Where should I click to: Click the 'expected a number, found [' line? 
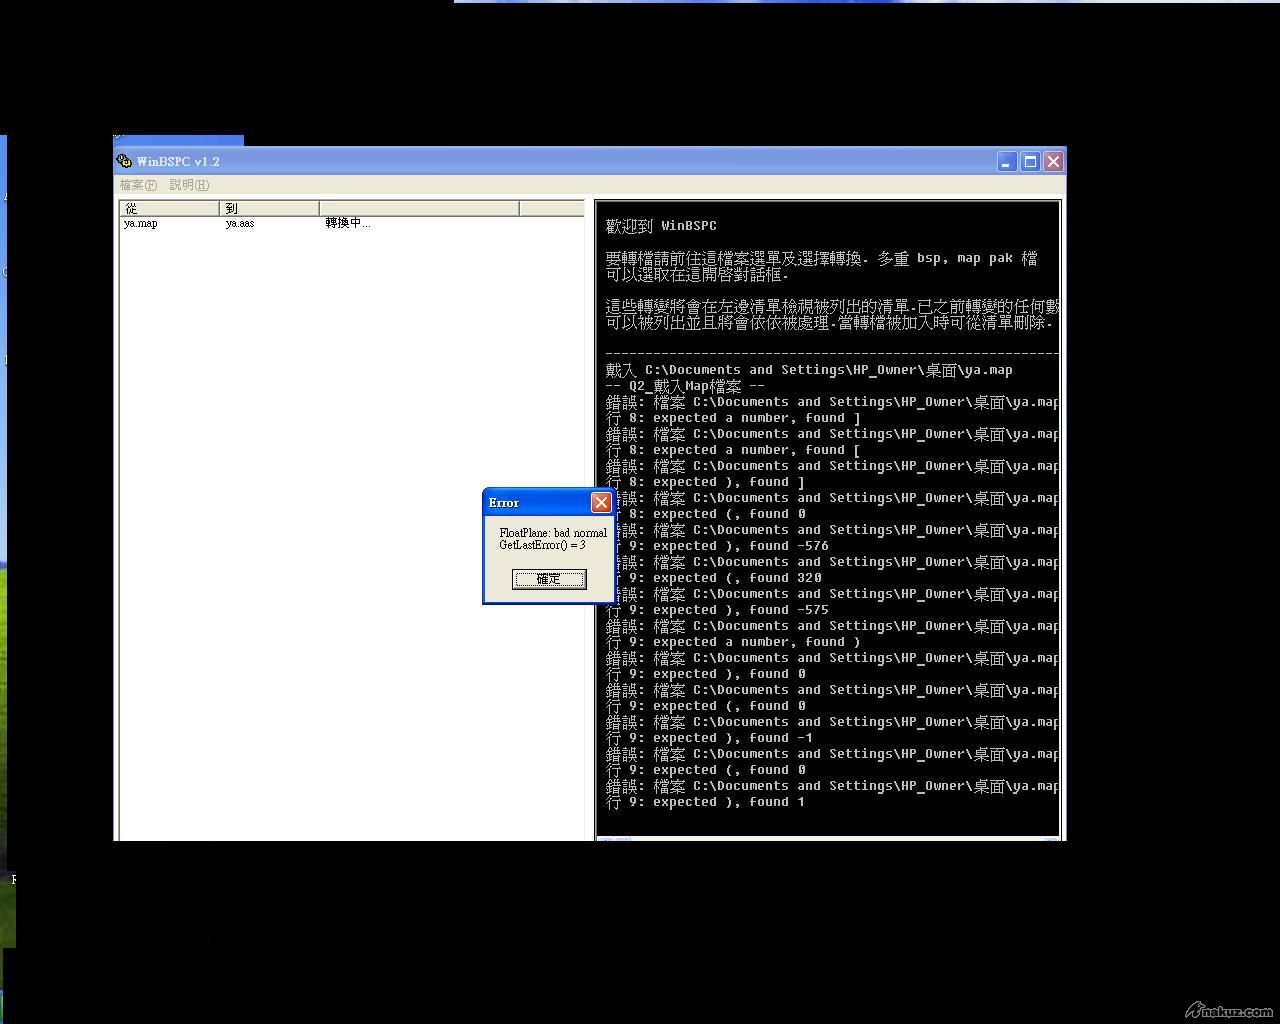733,450
